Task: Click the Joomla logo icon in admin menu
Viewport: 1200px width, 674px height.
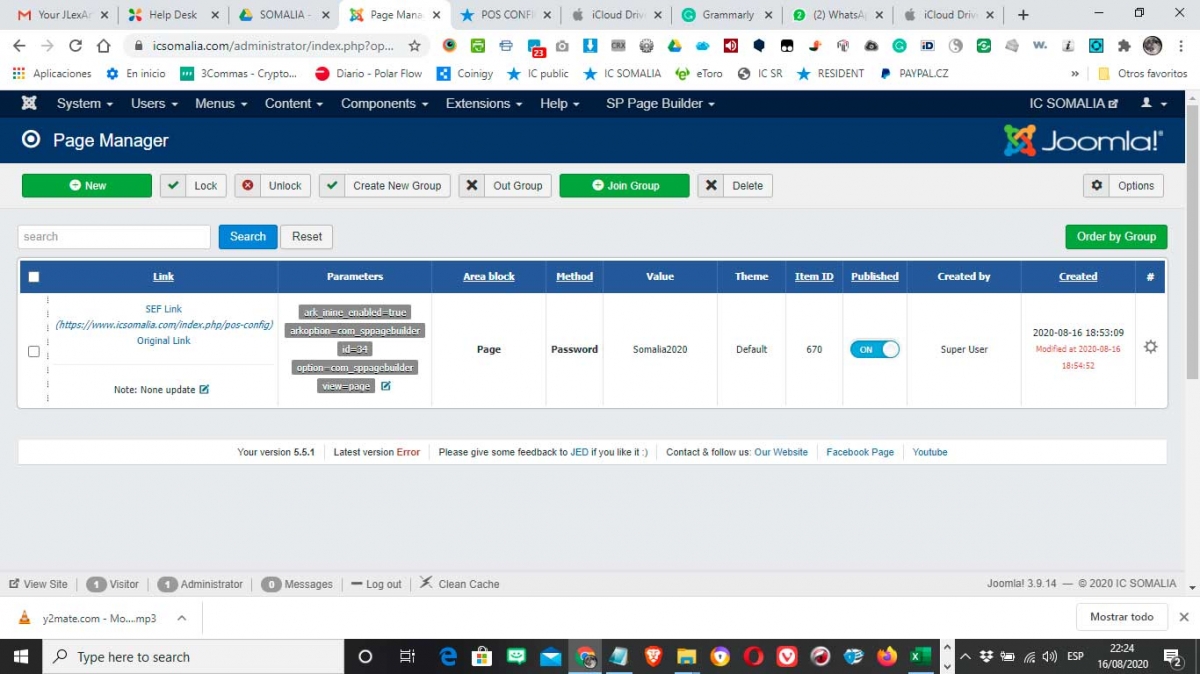Action: point(29,104)
